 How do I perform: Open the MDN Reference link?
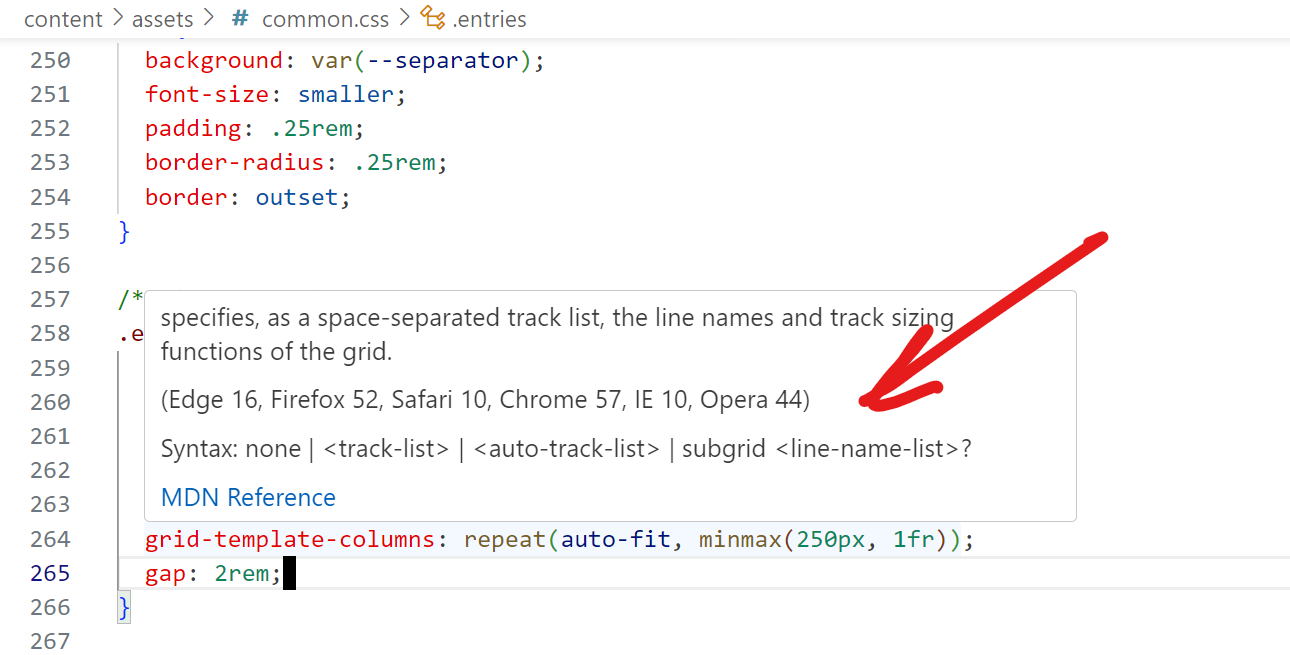(x=248, y=498)
